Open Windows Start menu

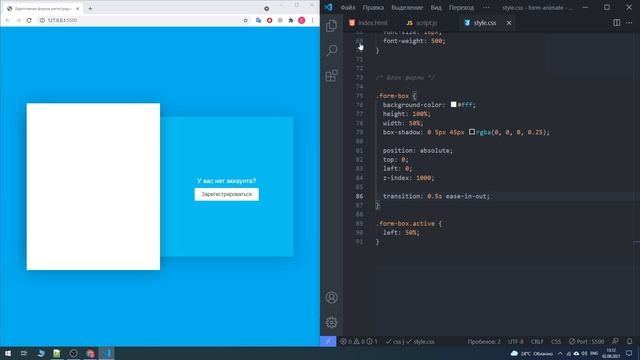pos(8,353)
